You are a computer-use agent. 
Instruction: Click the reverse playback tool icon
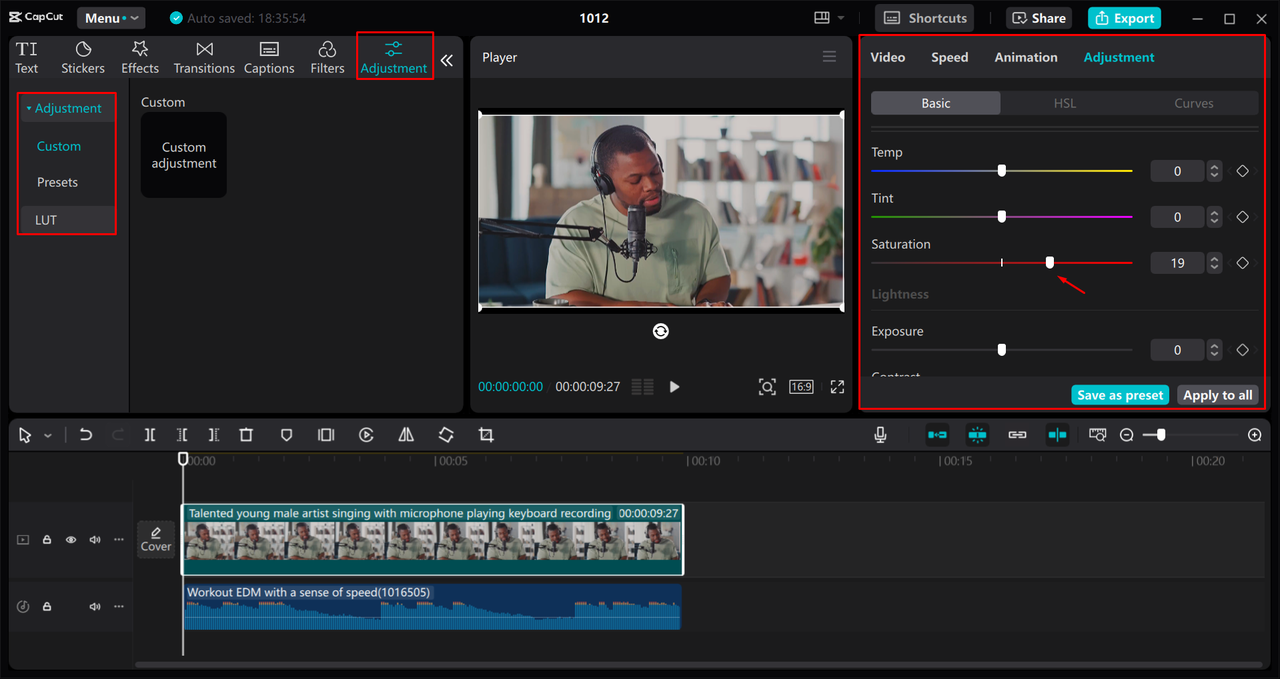pyautogui.click(x=366, y=435)
